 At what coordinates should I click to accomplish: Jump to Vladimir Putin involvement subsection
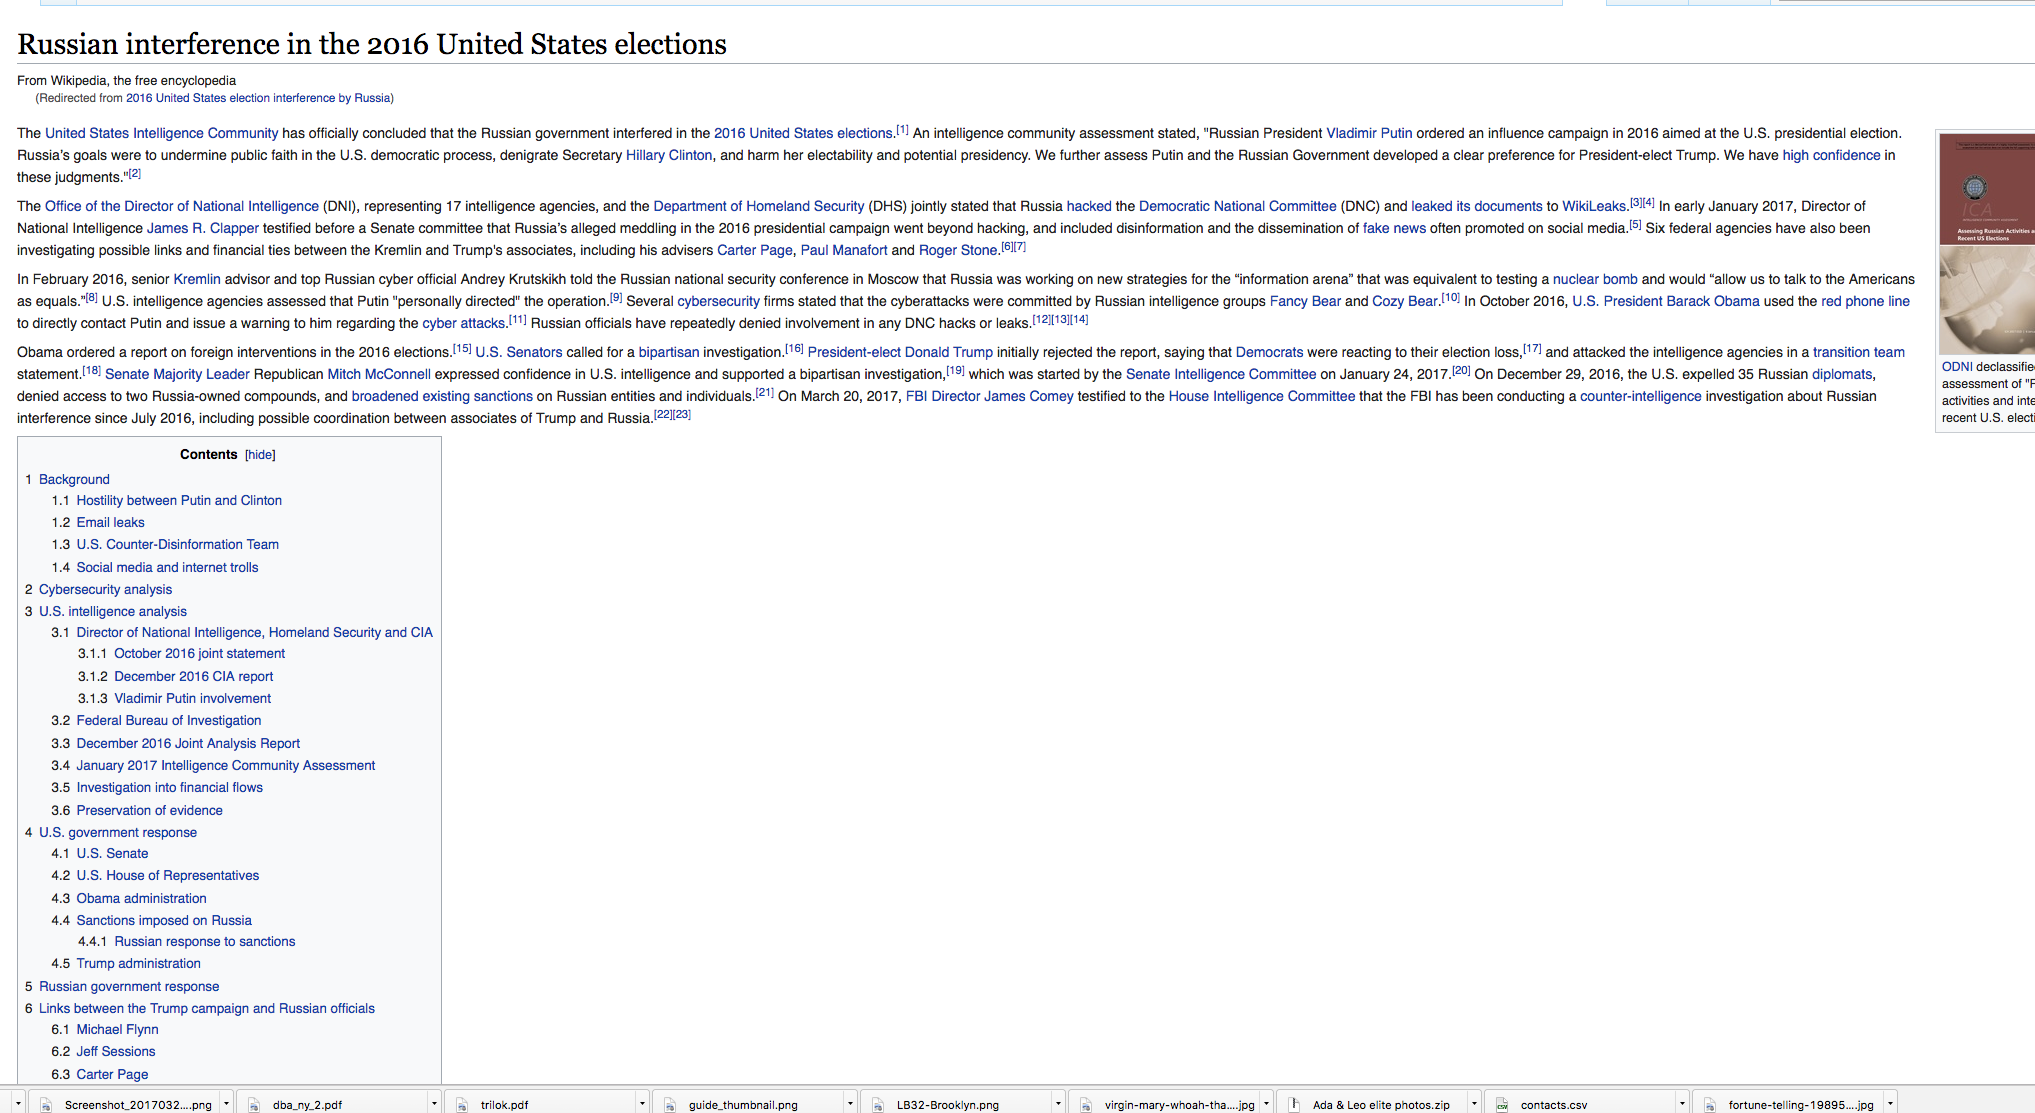pyautogui.click(x=192, y=698)
